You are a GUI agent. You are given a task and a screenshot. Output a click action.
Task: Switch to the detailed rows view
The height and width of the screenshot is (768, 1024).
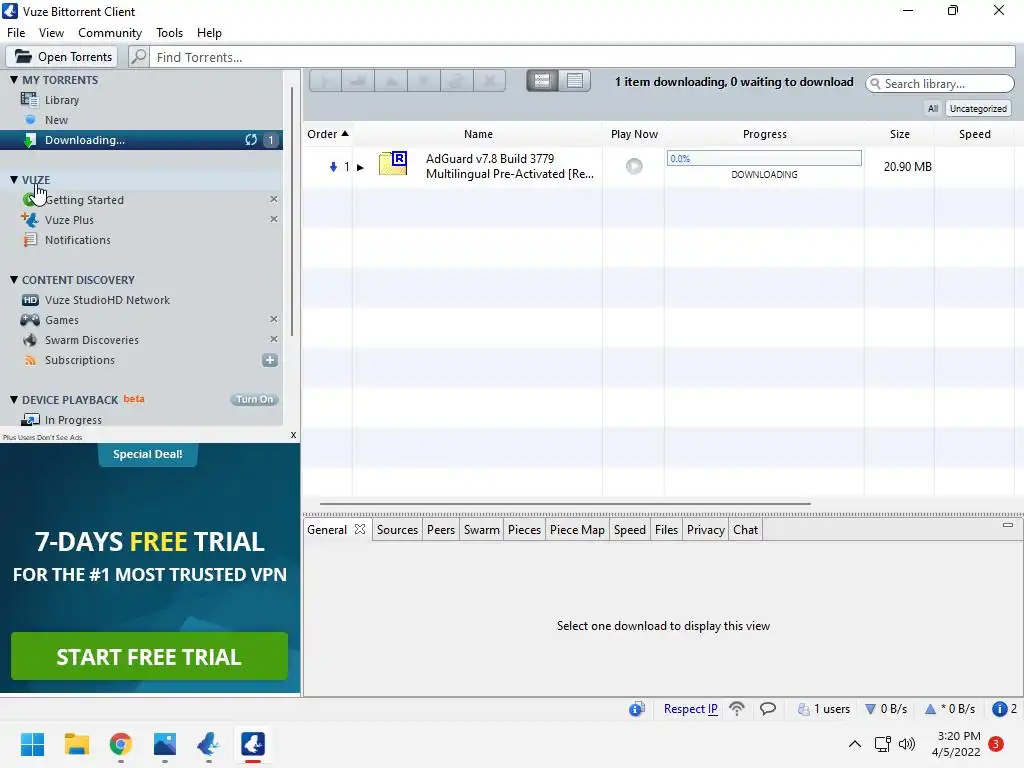[x=542, y=81]
